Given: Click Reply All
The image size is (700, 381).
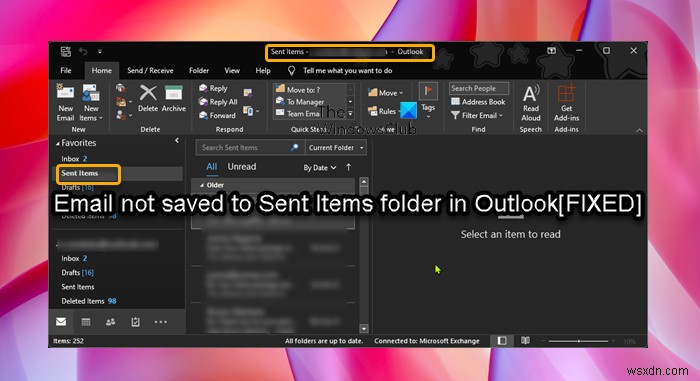Looking at the screenshot, I should click(218, 102).
